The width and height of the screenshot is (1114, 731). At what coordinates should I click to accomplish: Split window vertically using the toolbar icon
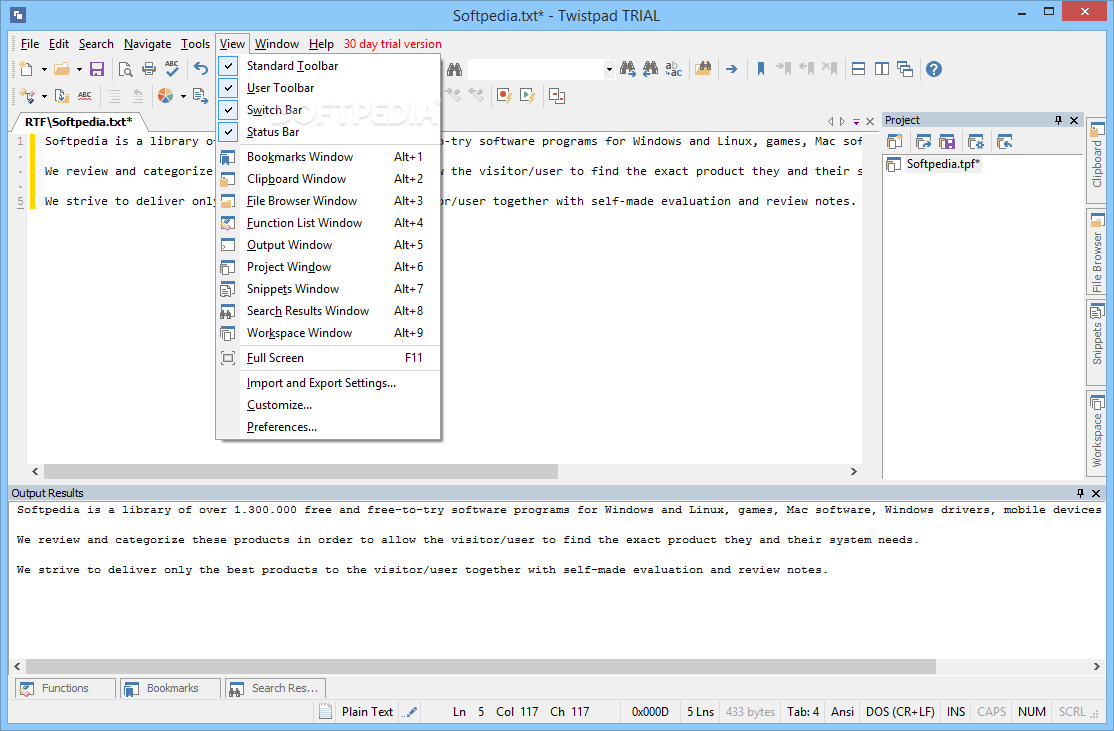[x=882, y=69]
